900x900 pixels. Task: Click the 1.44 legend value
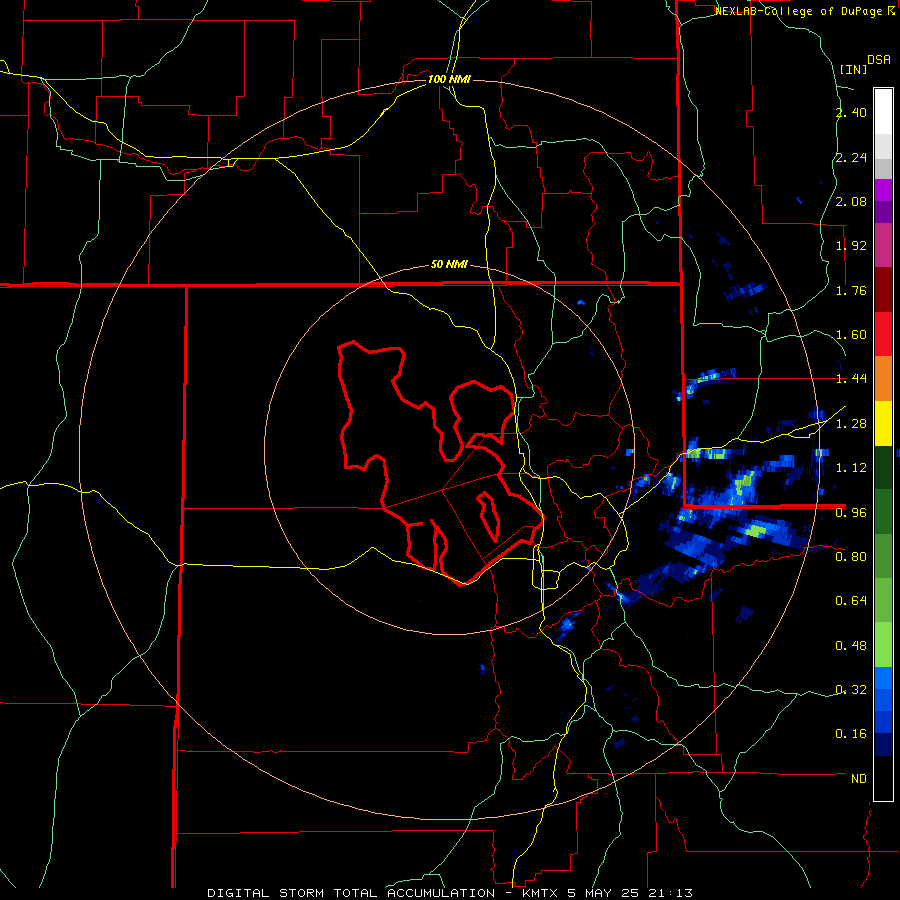click(851, 379)
